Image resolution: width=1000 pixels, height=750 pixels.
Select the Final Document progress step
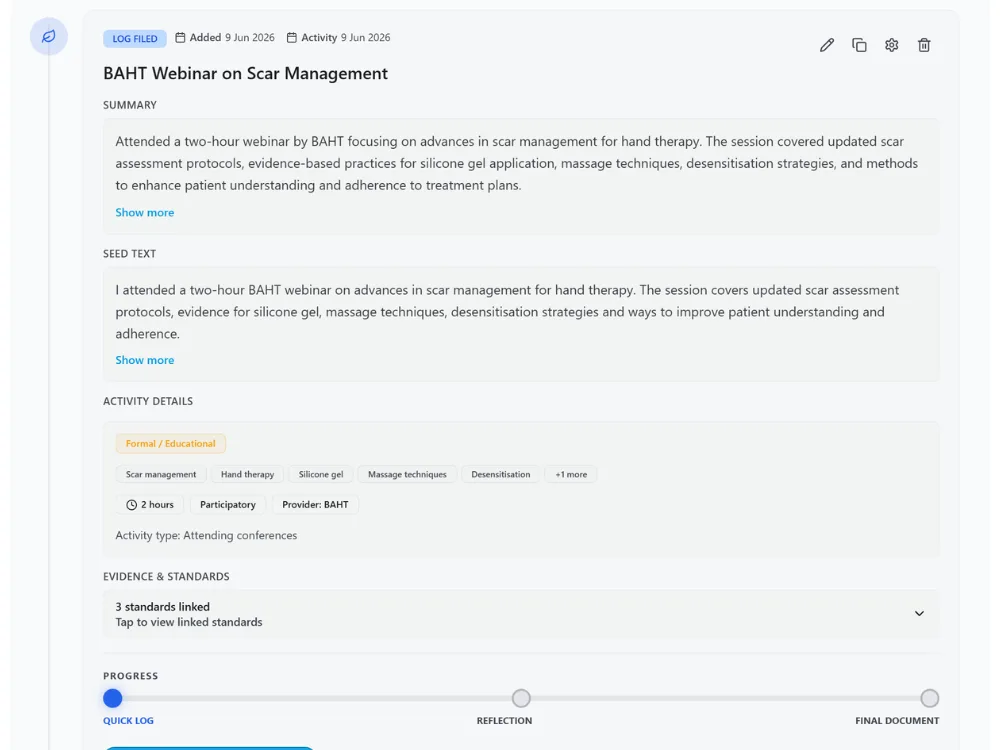tap(929, 698)
